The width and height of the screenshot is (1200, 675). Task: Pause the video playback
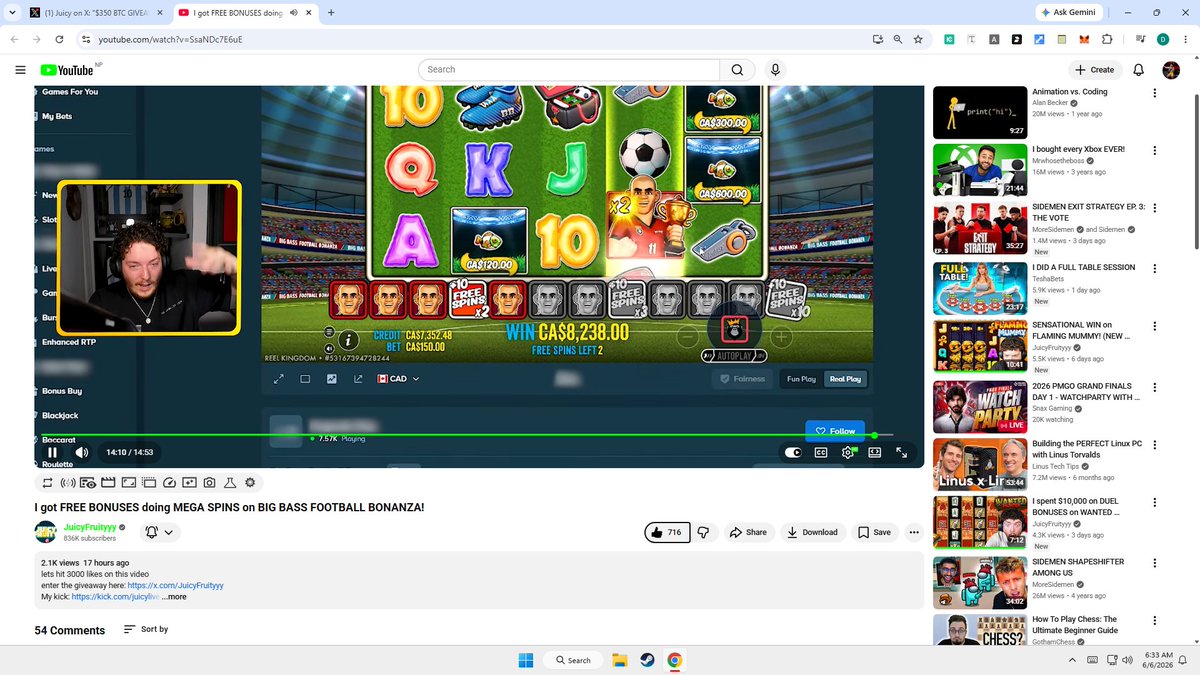(52, 452)
